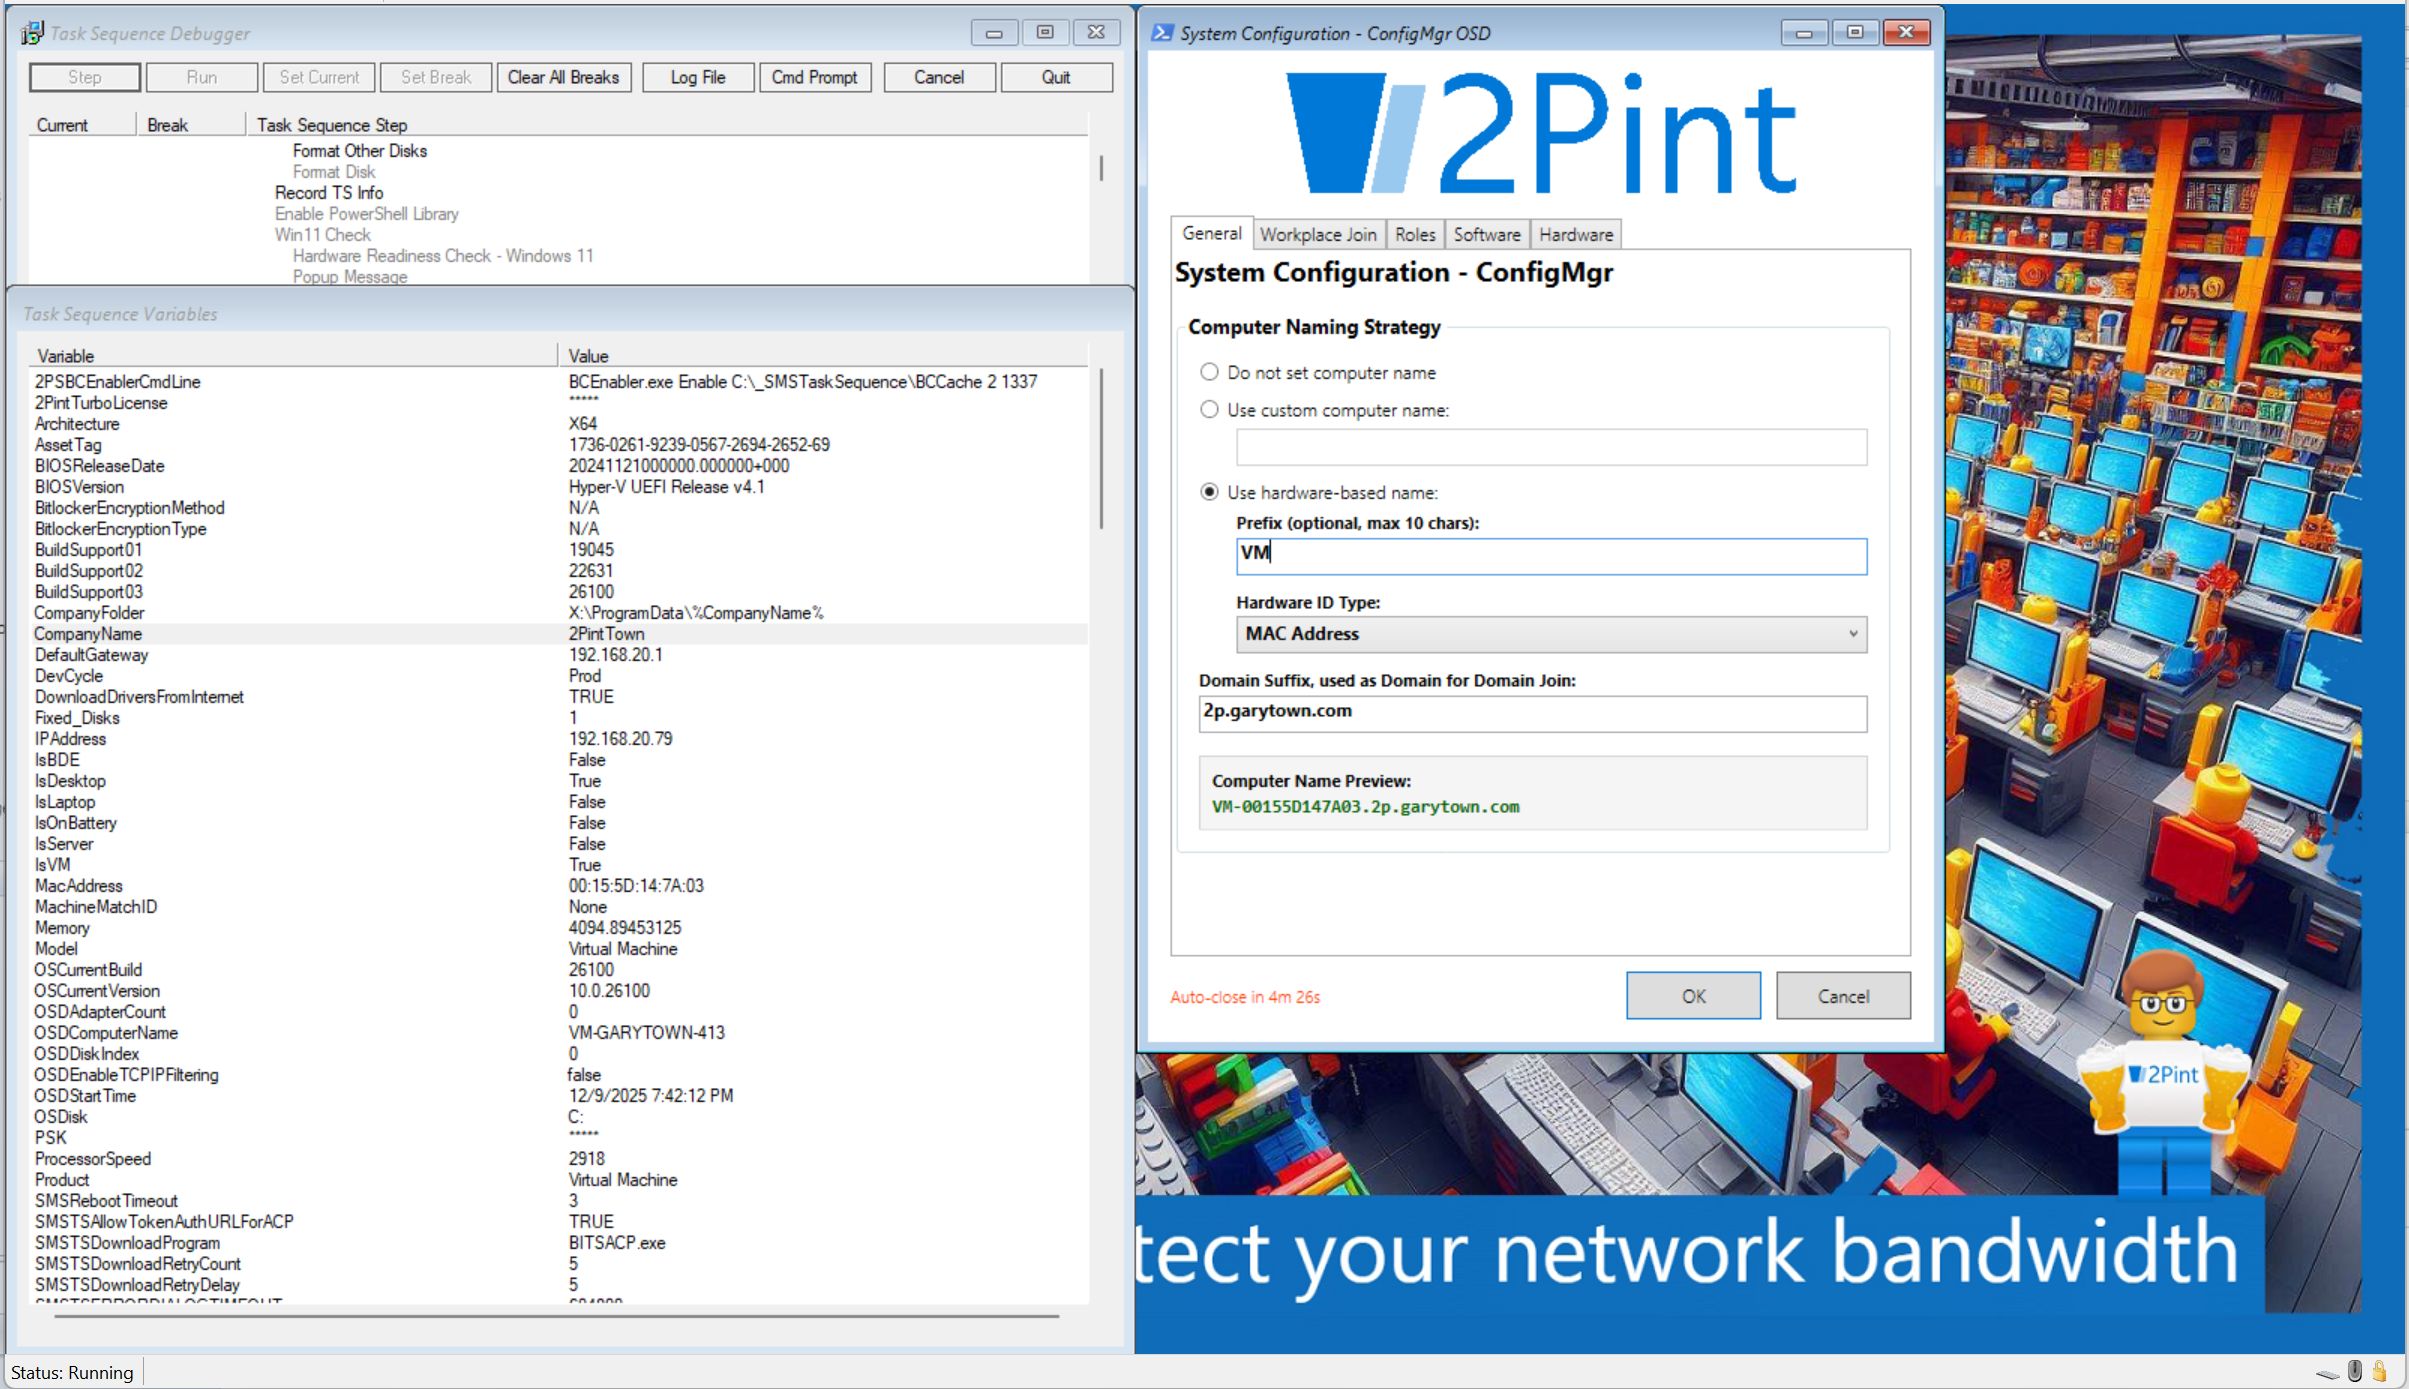Click the mouse icon in the status bar
The height and width of the screenshot is (1389, 2409).
click(2355, 1371)
